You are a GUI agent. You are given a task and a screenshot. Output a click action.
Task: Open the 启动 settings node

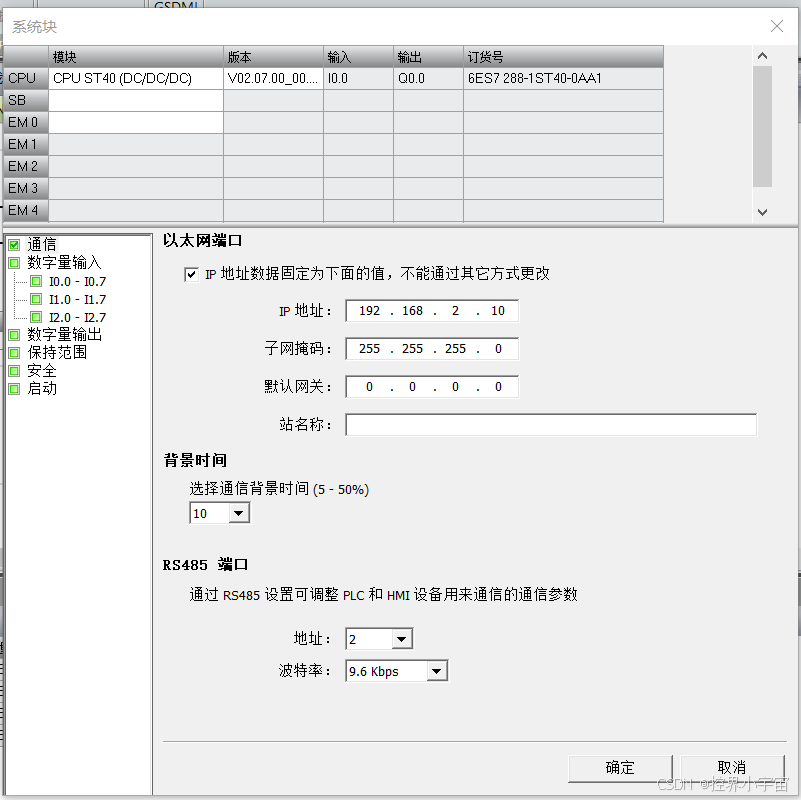coord(42,389)
